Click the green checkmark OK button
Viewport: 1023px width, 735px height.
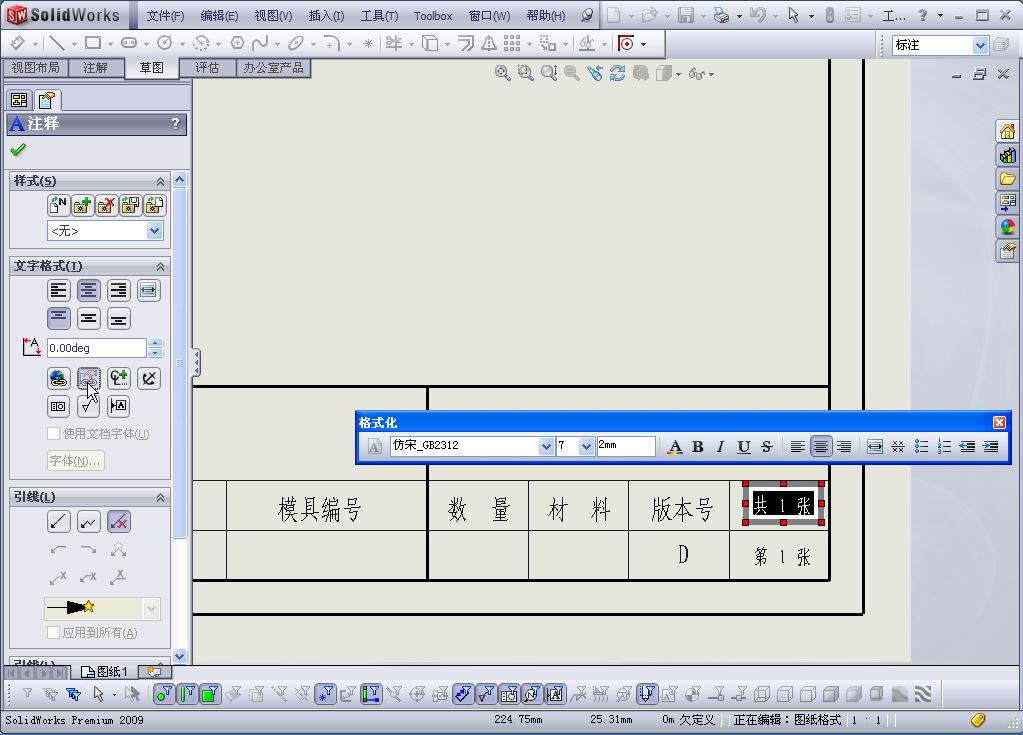[18, 150]
